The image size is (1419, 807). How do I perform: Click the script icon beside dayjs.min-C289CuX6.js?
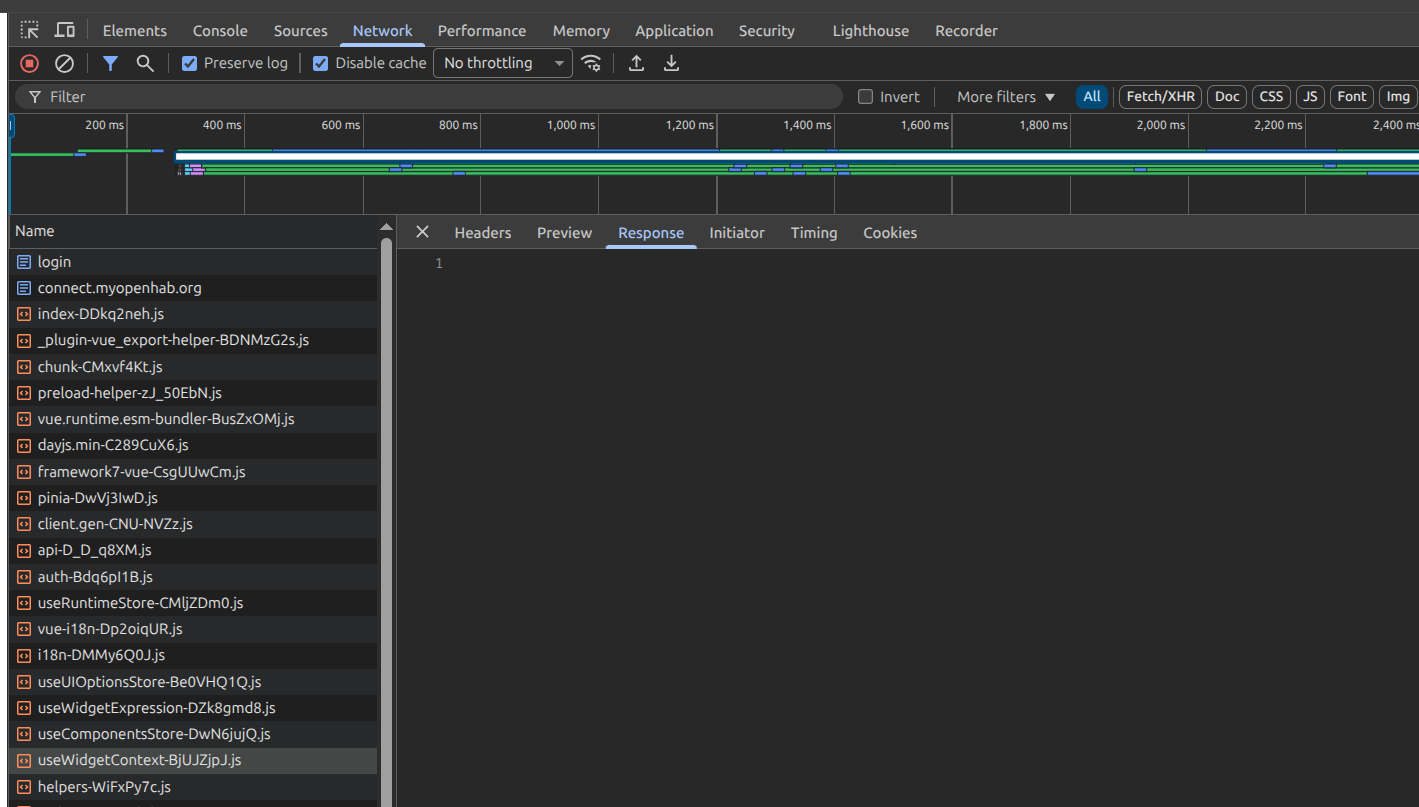pos(24,445)
